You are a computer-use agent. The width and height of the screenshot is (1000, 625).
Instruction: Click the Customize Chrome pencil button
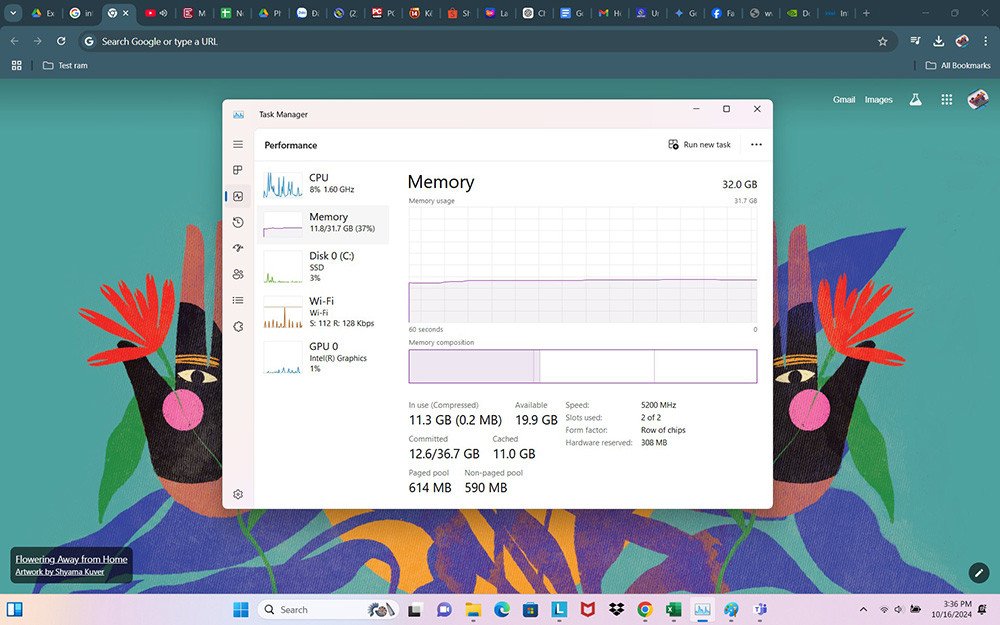coord(978,572)
